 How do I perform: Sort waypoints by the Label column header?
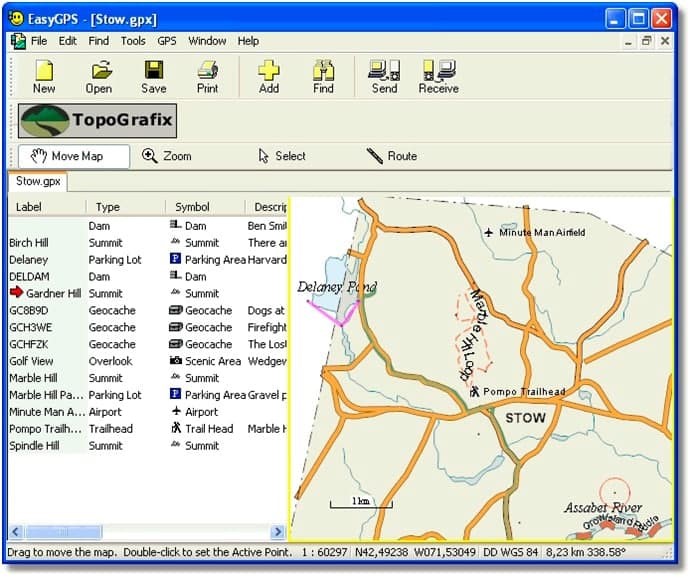(30, 207)
